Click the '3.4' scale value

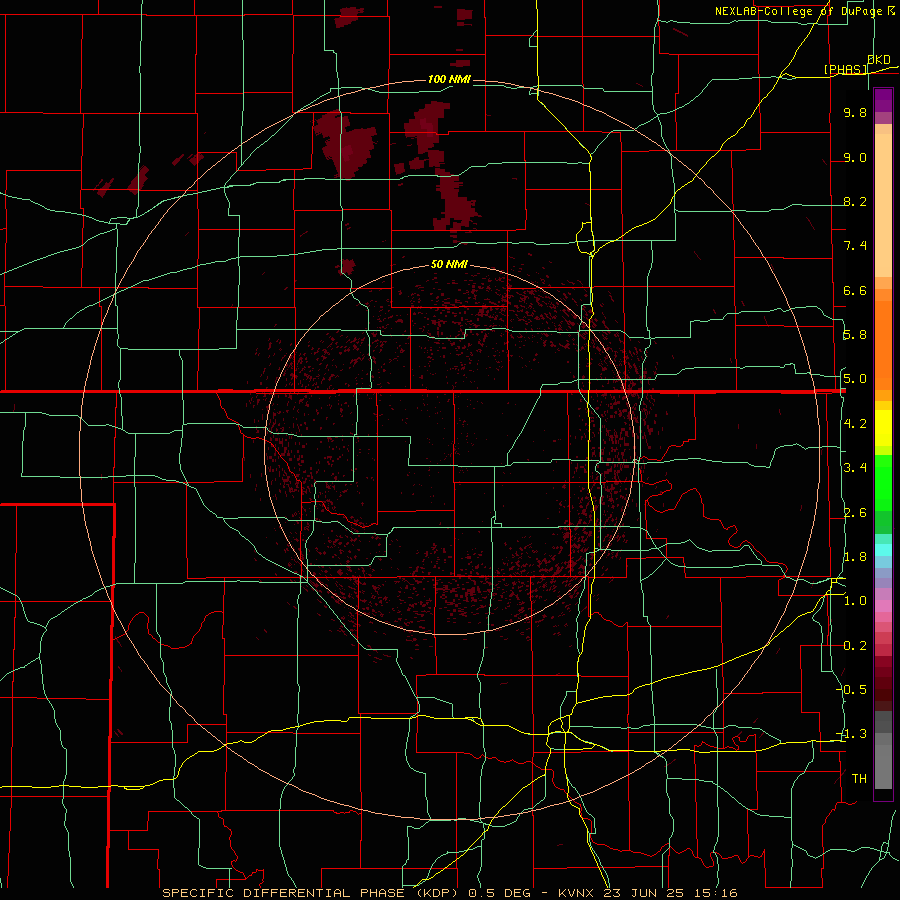[855, 468]
